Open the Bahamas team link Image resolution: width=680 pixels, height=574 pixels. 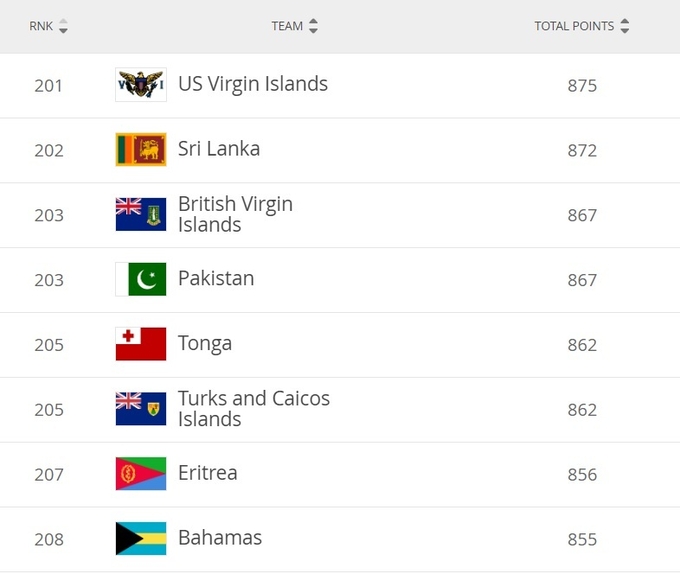click(x=220, y=538)
